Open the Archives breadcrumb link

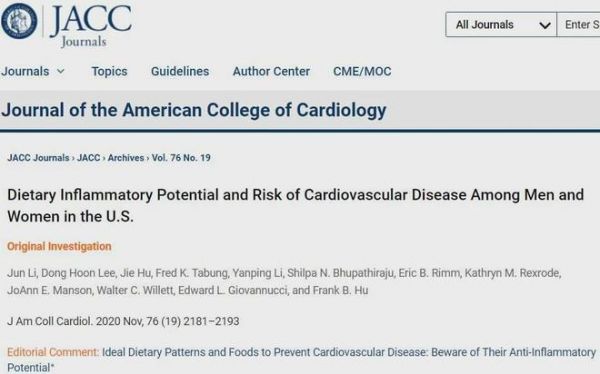coord(126,158)
